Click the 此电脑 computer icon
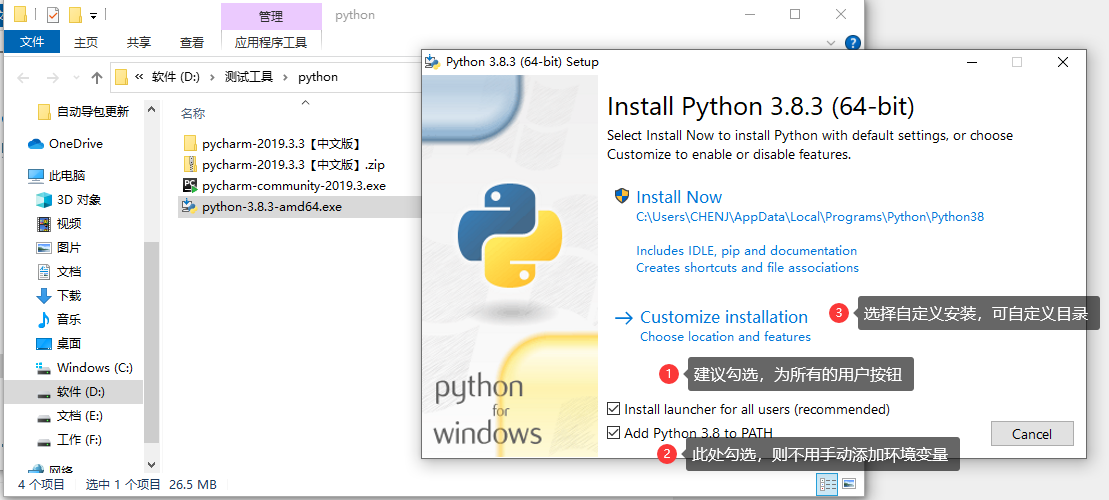 (x=36, y=175)
